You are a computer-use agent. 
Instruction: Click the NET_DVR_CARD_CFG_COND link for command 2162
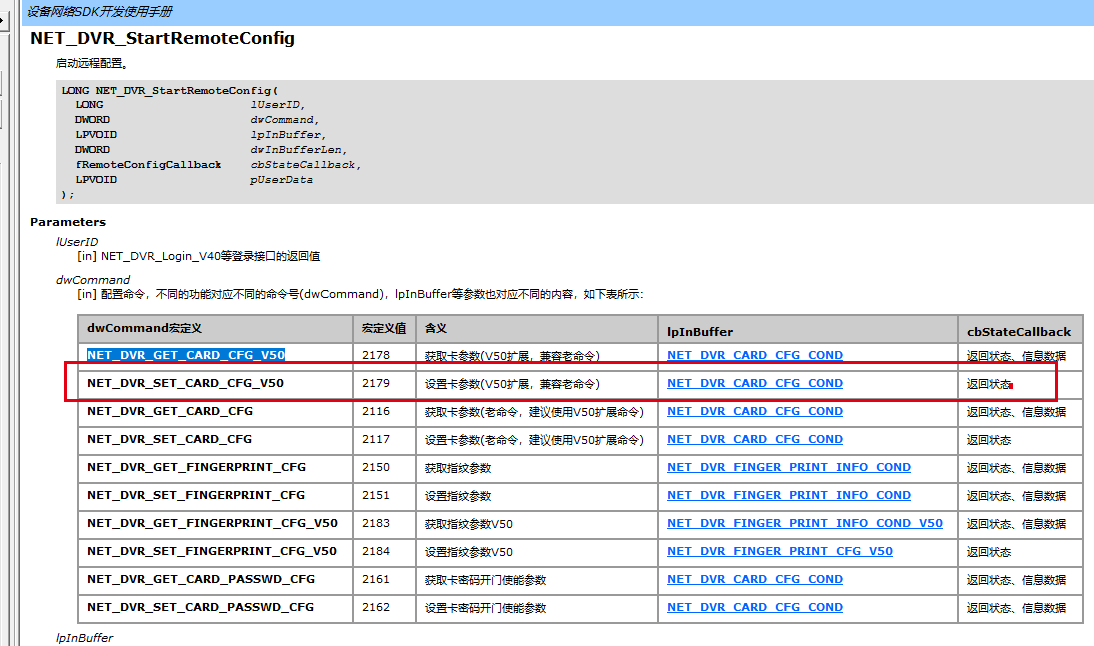click(x=754, y=607)
